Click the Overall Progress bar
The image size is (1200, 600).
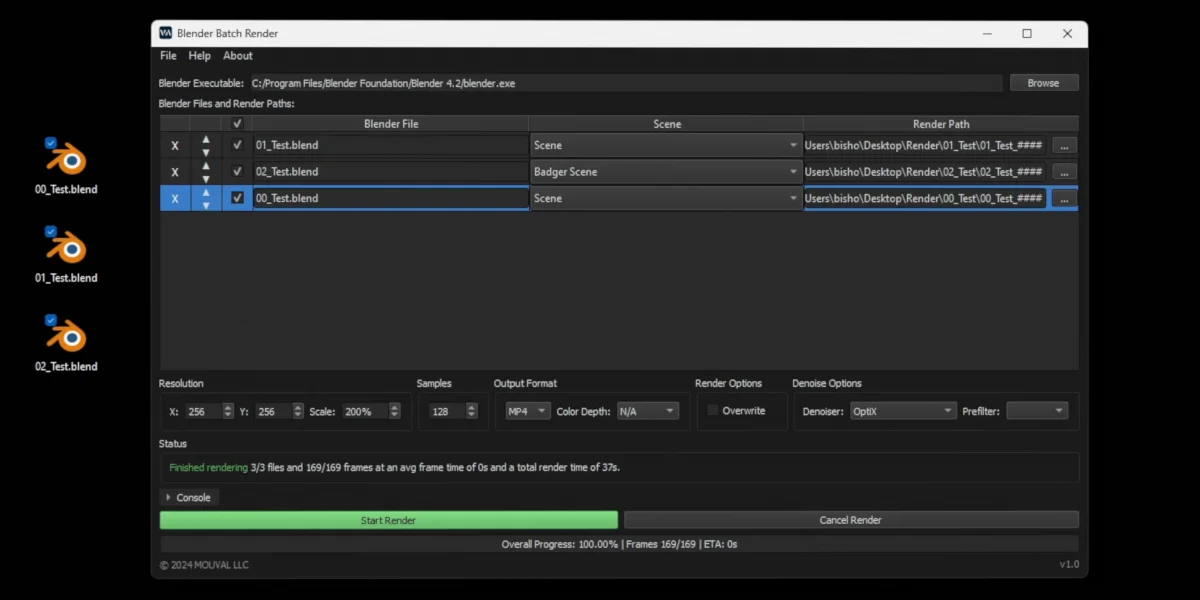(x=619, y=544)
